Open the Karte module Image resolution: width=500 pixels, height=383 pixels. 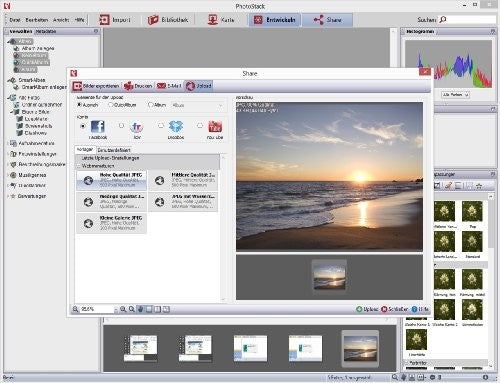click(x=221, y=20)
